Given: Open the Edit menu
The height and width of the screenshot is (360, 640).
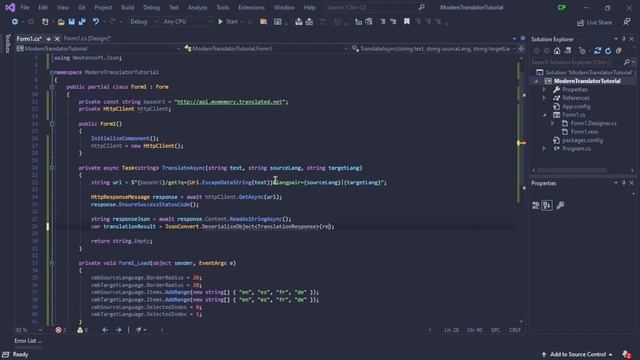Looking at the screenshot, I should tap(43, 7).
